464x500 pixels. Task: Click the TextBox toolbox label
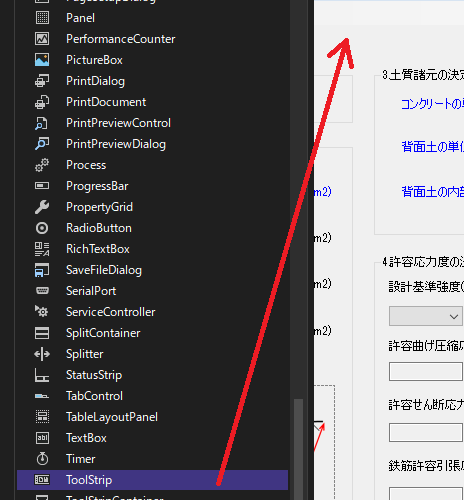click(86, 438)
